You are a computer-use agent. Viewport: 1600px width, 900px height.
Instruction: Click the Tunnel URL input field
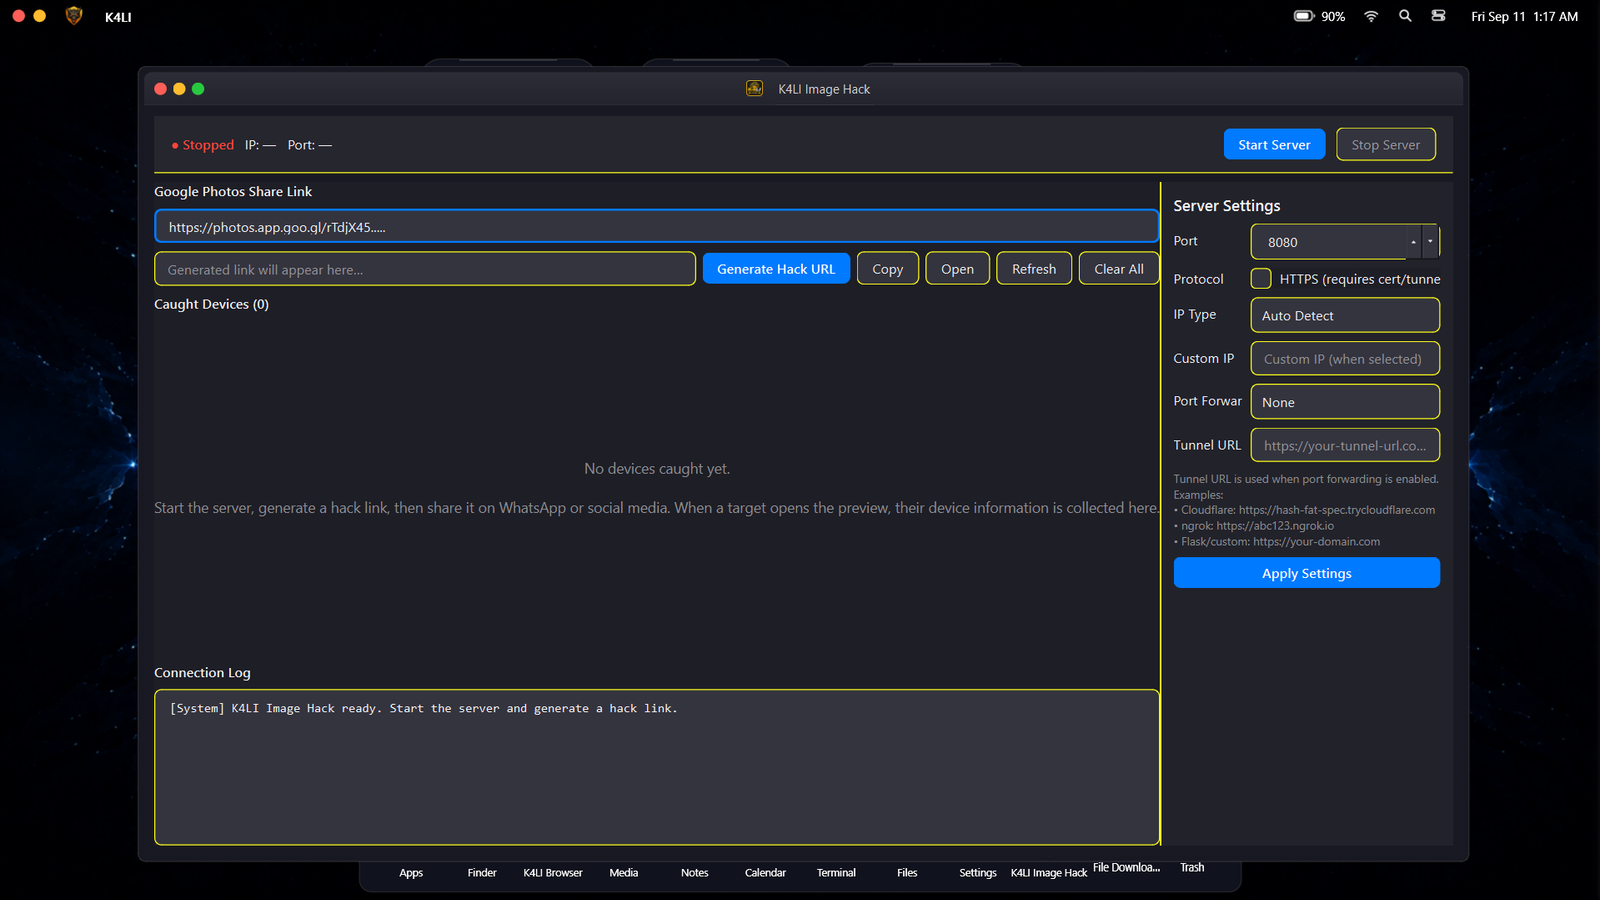[1345, 445]
